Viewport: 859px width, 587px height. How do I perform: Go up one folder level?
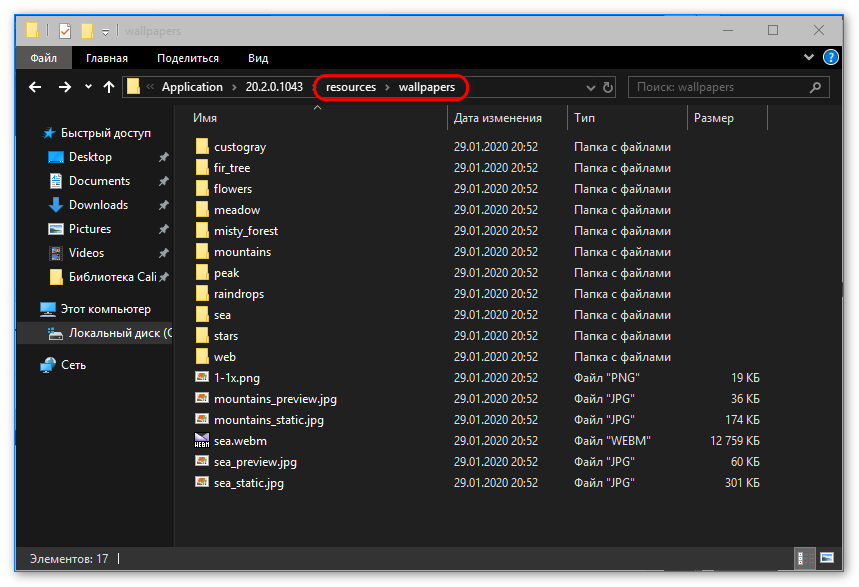109,87
